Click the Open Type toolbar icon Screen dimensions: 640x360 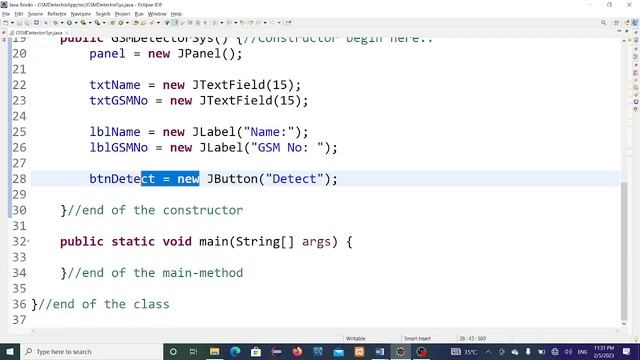pos(136,23)
